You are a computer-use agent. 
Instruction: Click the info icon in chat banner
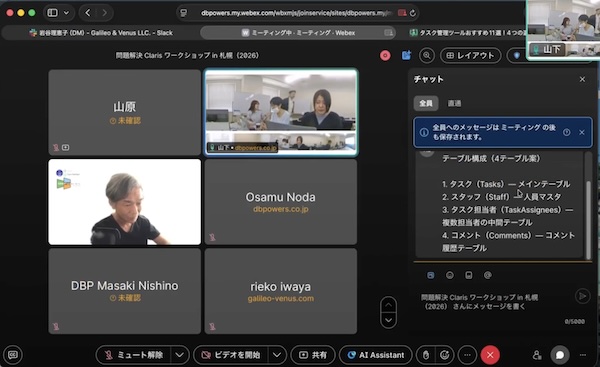424,132
